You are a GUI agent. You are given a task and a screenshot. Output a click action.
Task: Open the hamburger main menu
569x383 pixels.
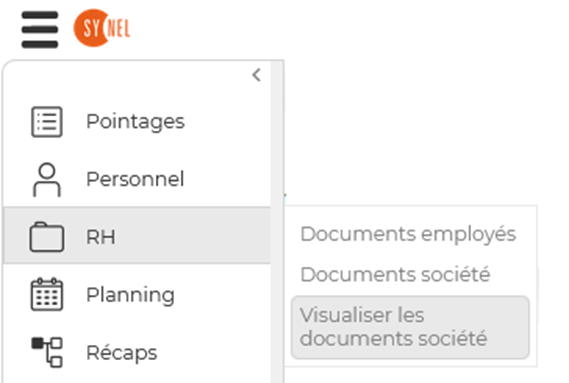click(x=40, y=29)
